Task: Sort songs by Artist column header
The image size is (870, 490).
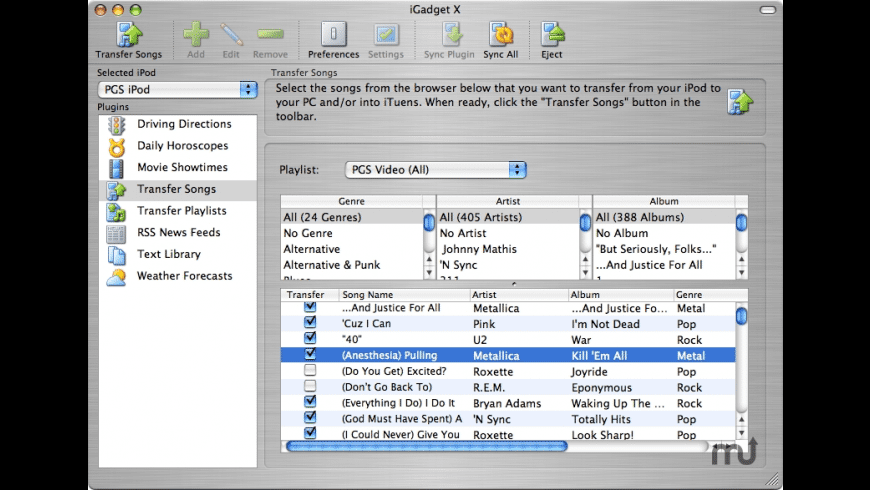Action: click(519, 295)
